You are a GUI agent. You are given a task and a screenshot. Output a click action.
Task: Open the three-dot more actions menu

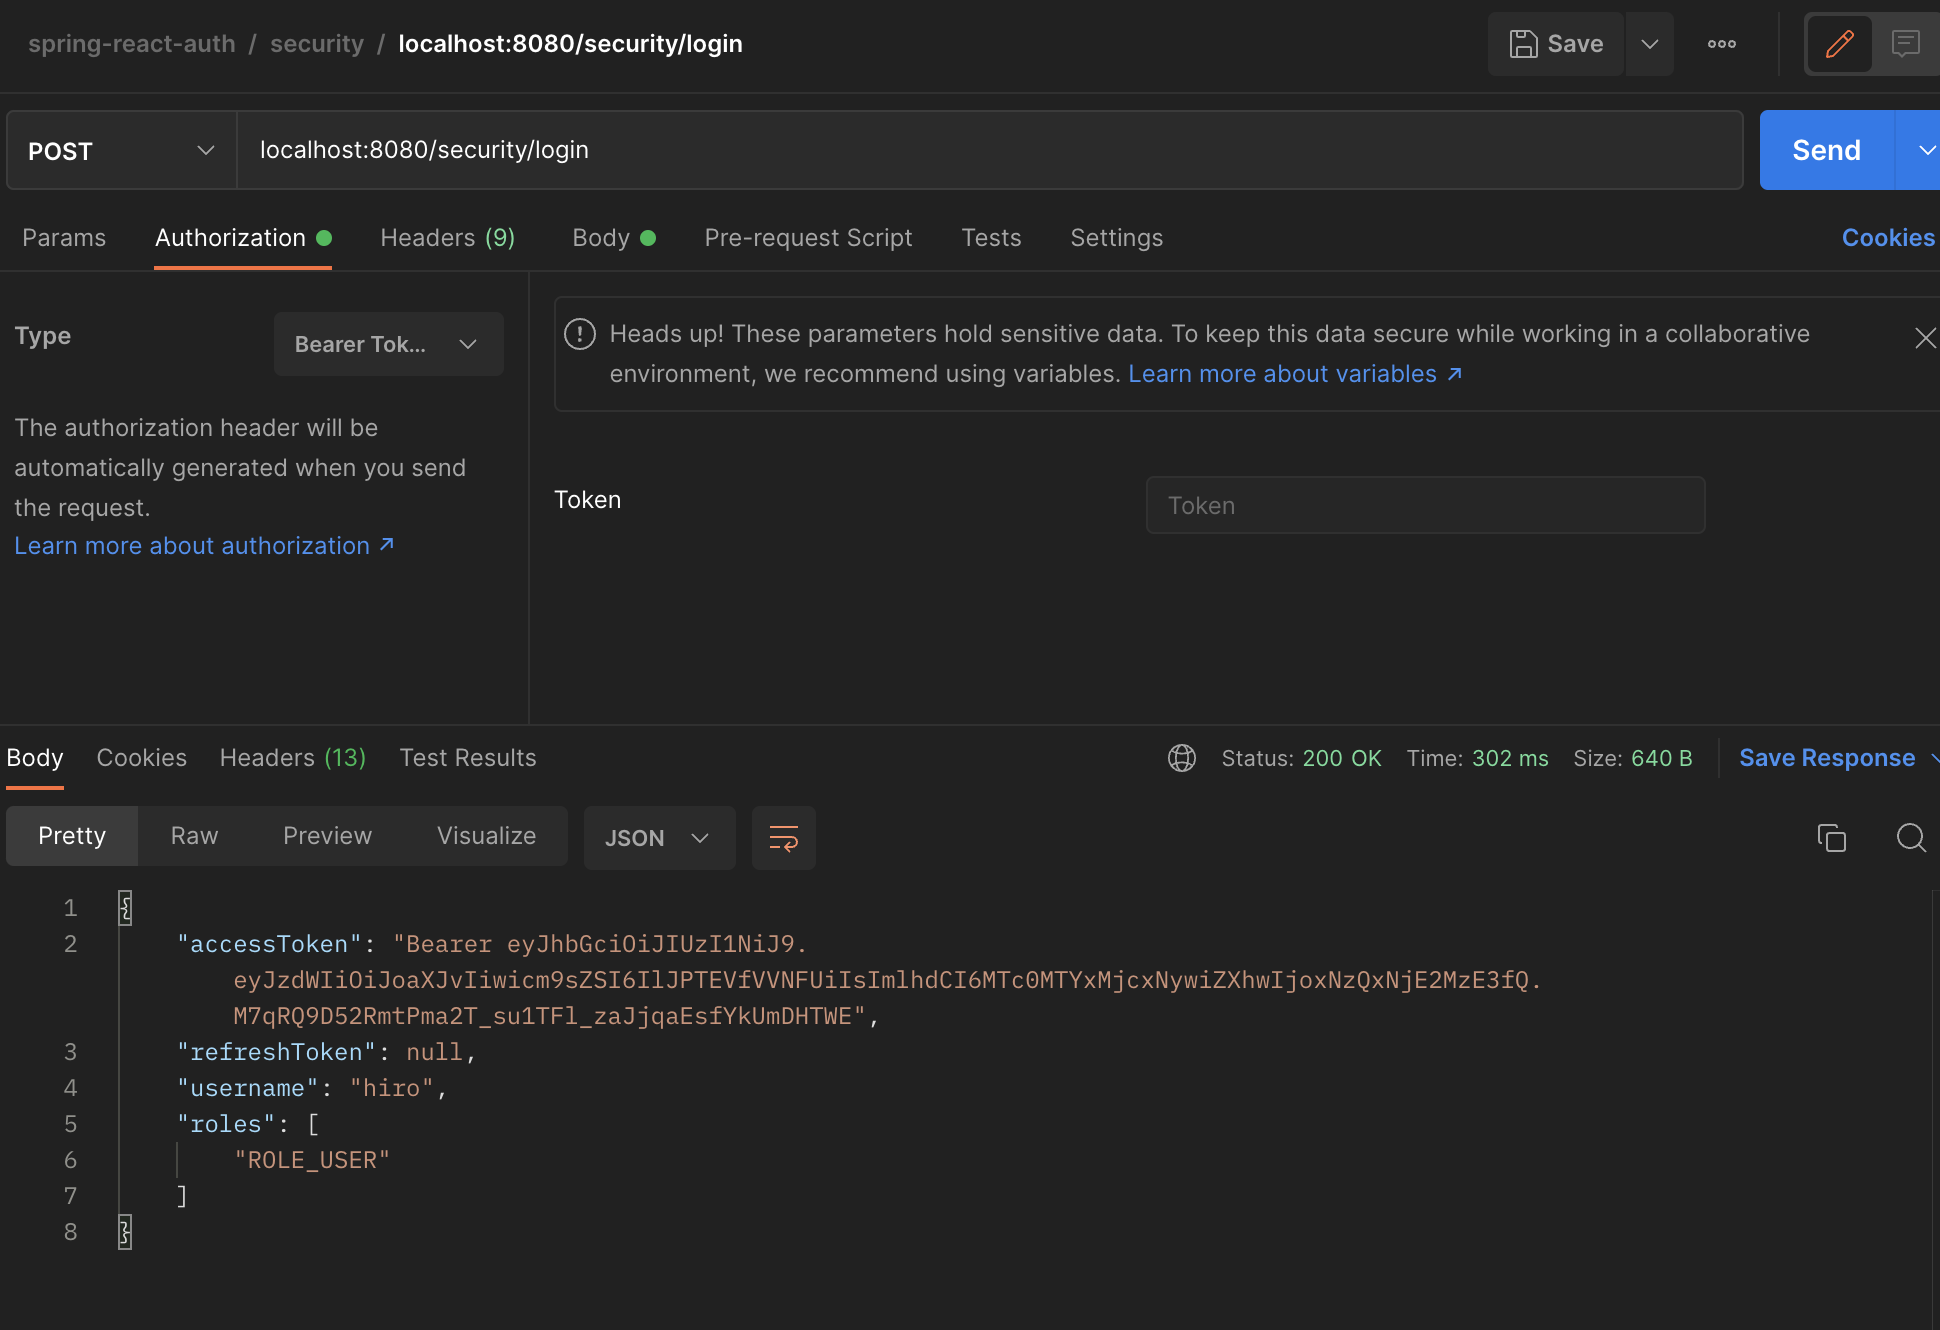(x=1721, y=44)
